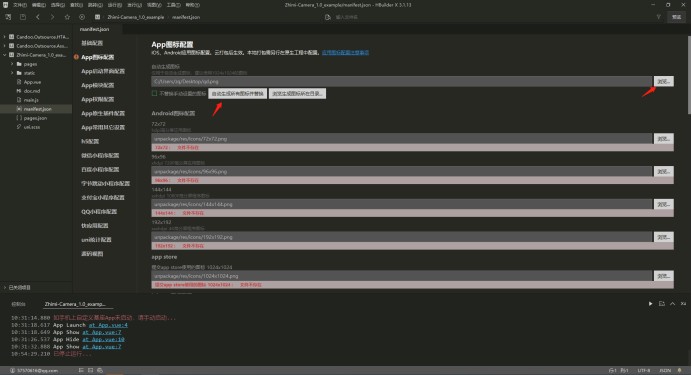This screenshot has height=375, width=692.
Task: Click the HBuilder X logo icon
Action: click(5, 5)
